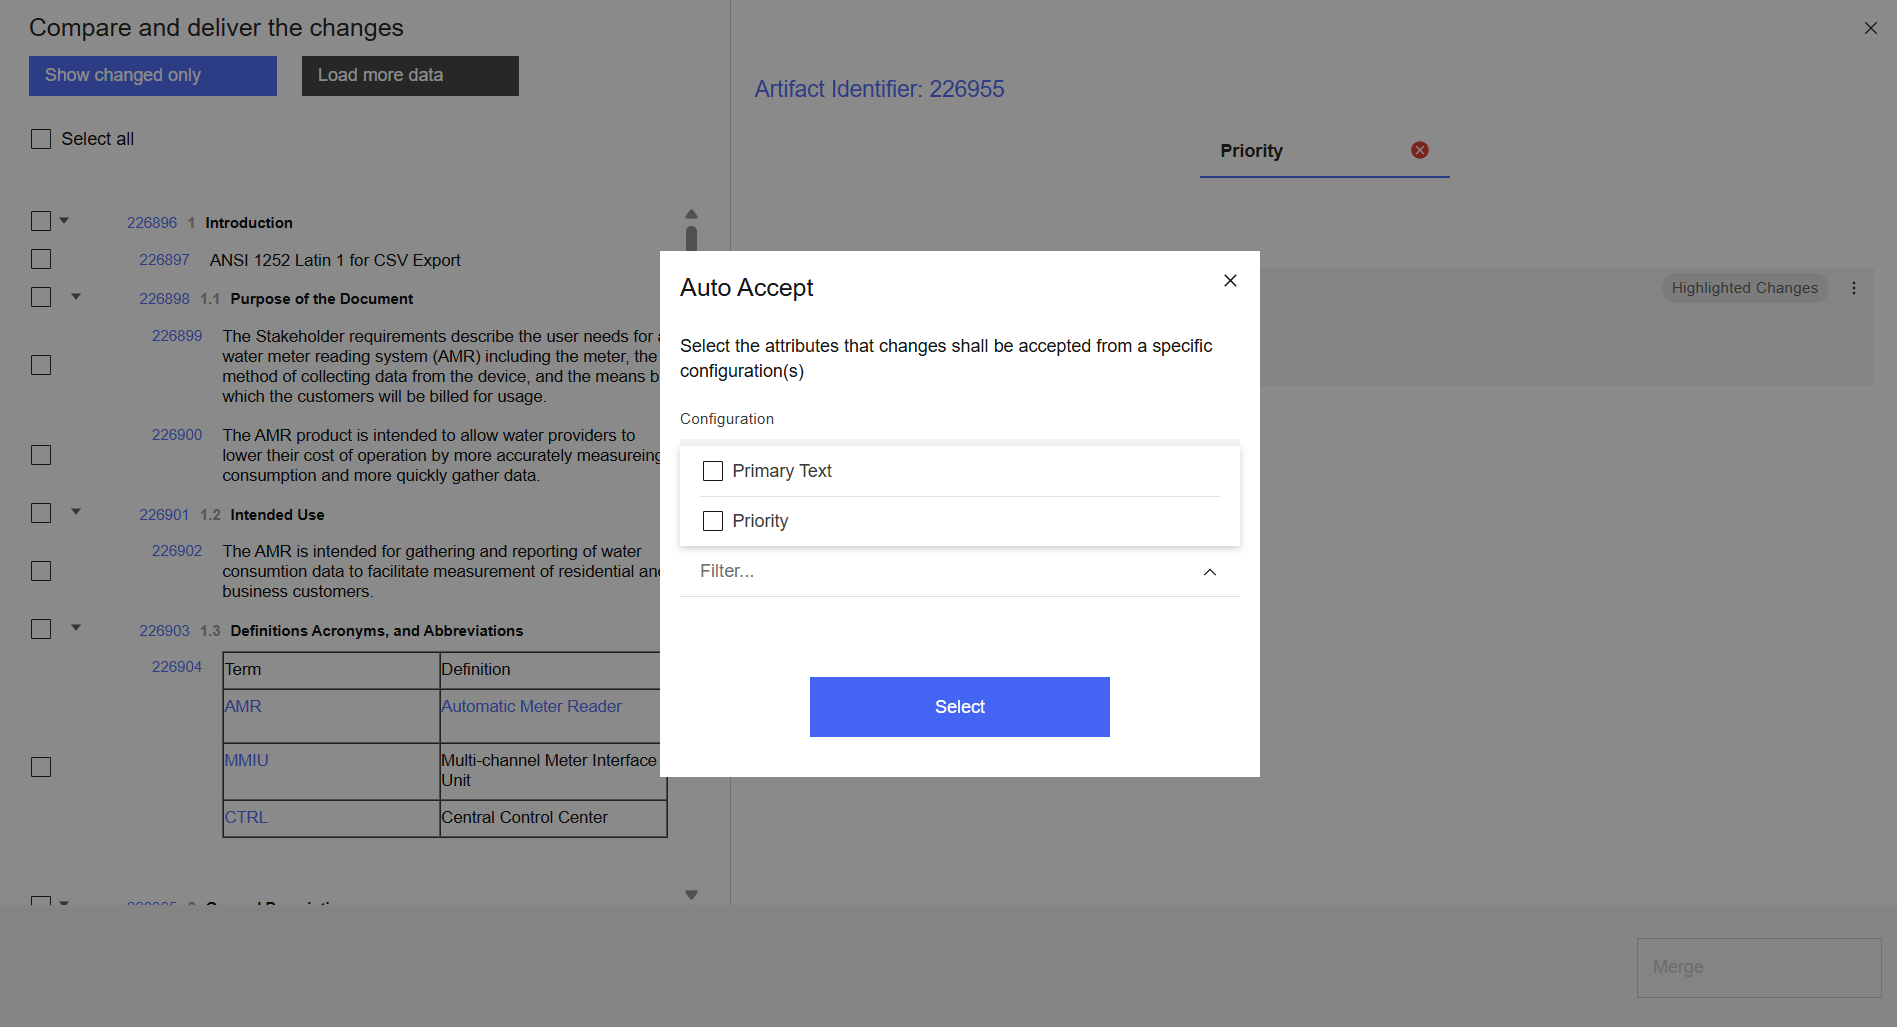The height and width of the screenshot is (1027, 1897).
Task: Switch to the Priority tab
Action: (1251, 151)
